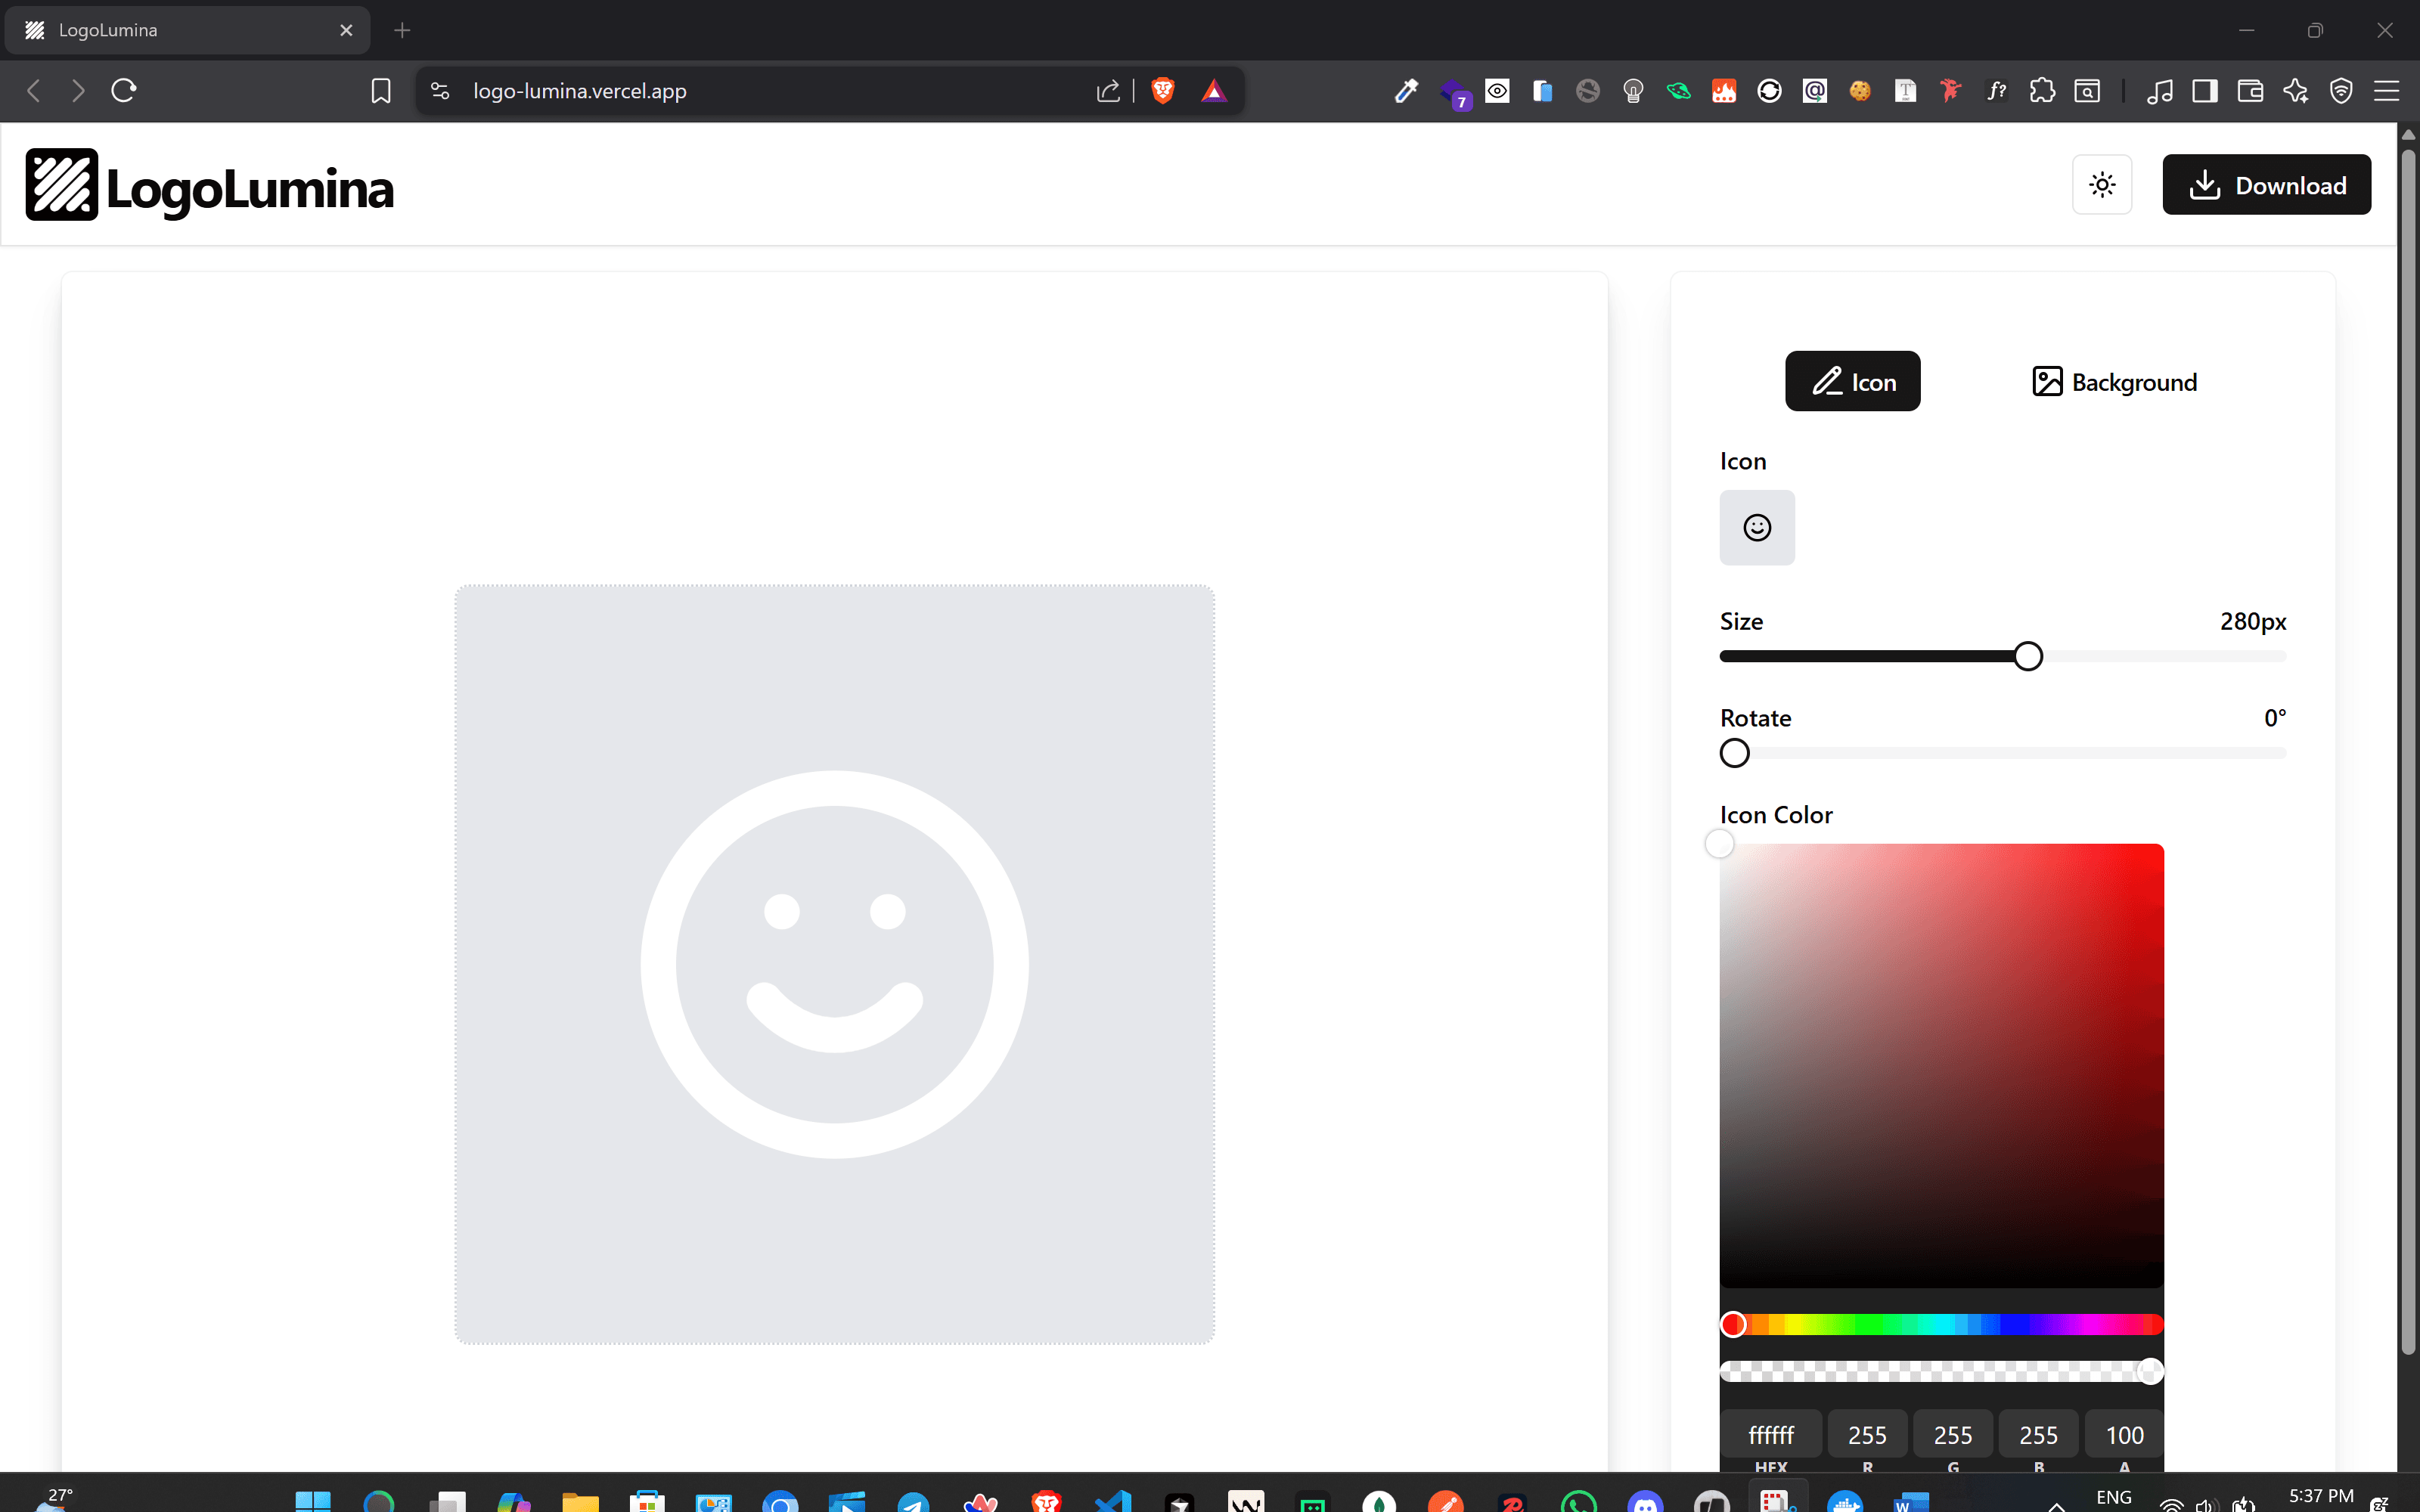Image resolution: width=2420 pixels, height=1512 pixels.
Task: Open the lightbulb extension
Action: coord(1633,91)
